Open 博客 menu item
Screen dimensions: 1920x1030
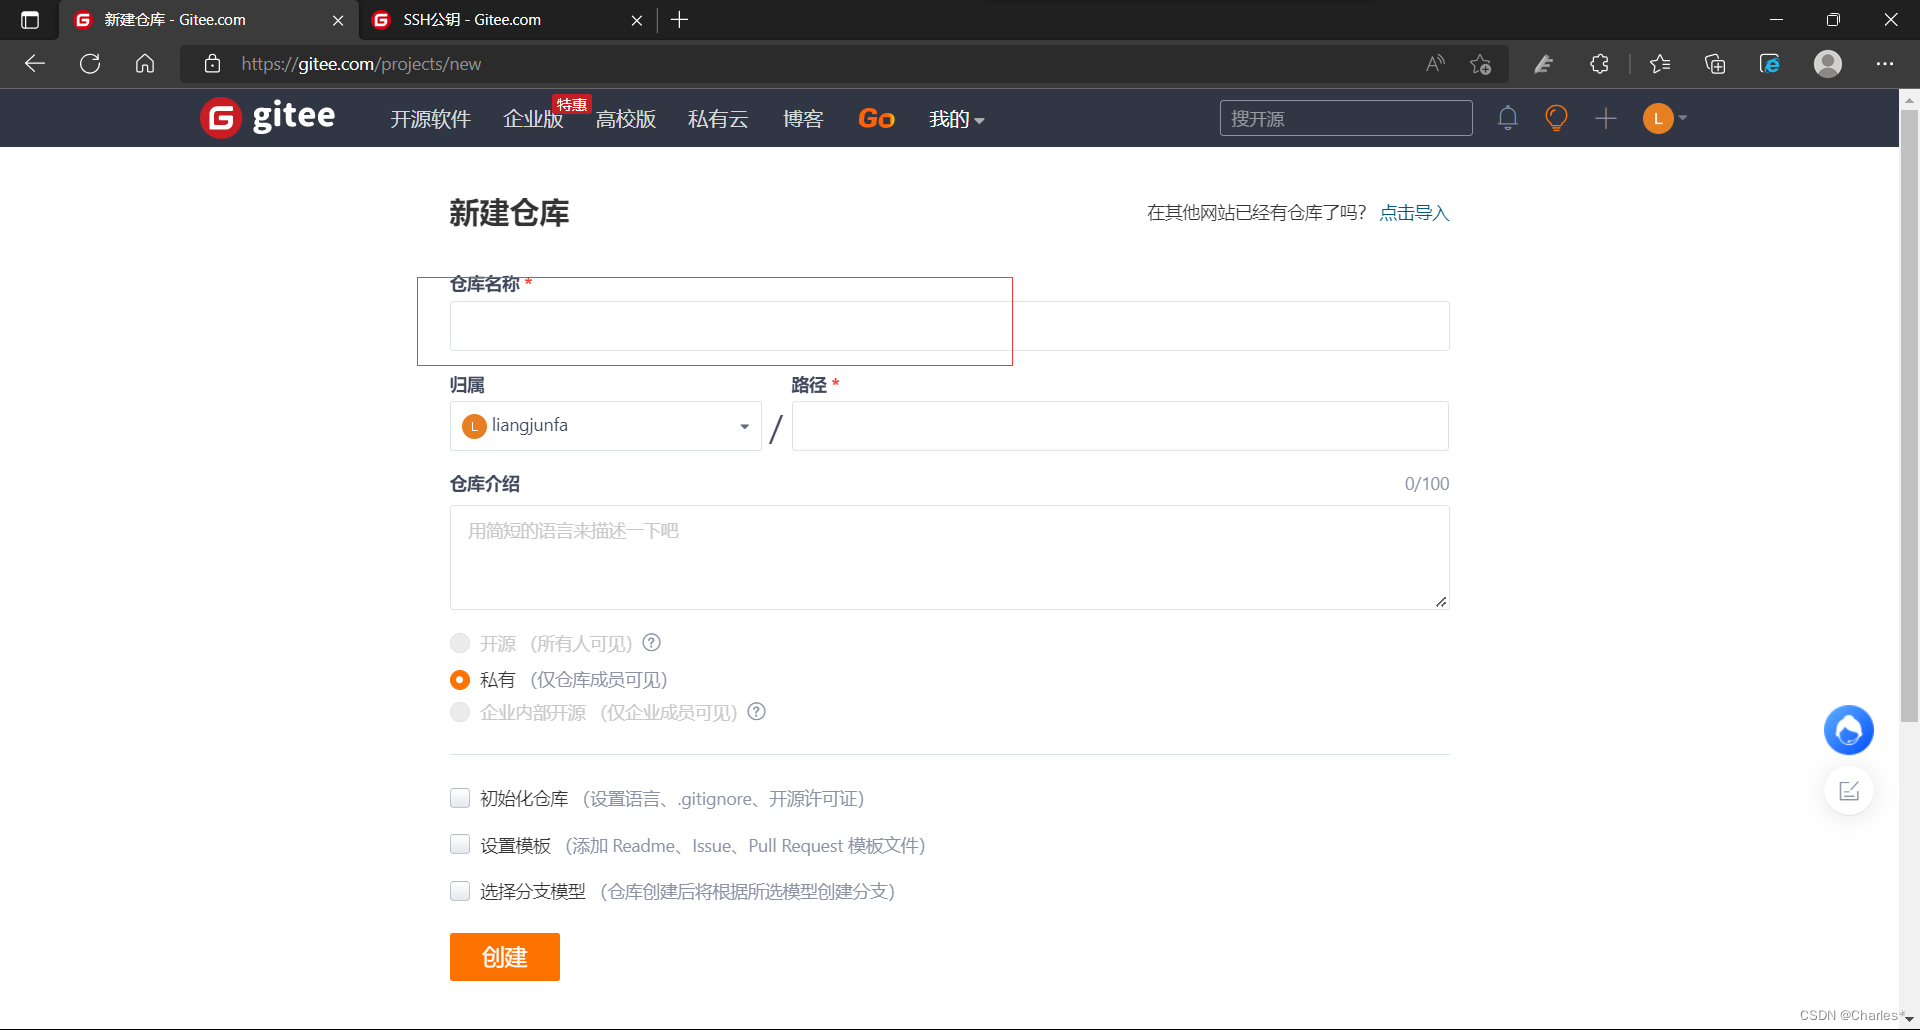tap(803, 119)
